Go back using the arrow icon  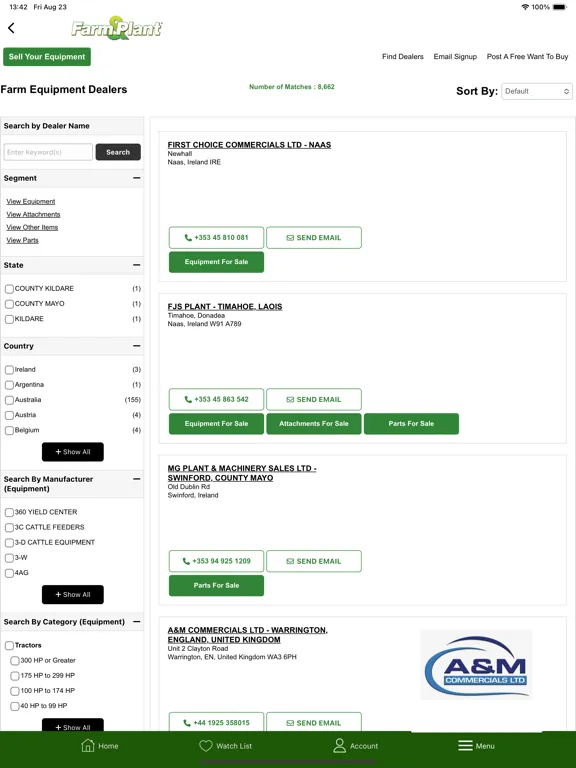click(x=11, y=28)
